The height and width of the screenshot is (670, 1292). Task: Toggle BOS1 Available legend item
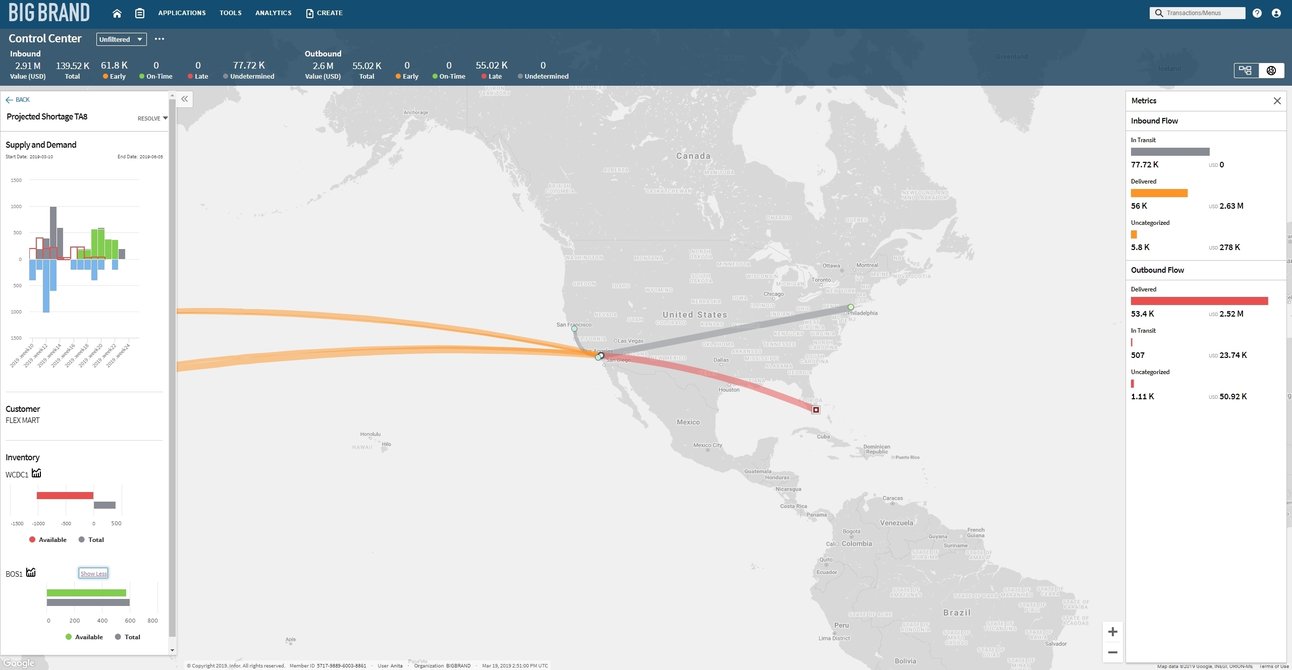pos(84,637)
